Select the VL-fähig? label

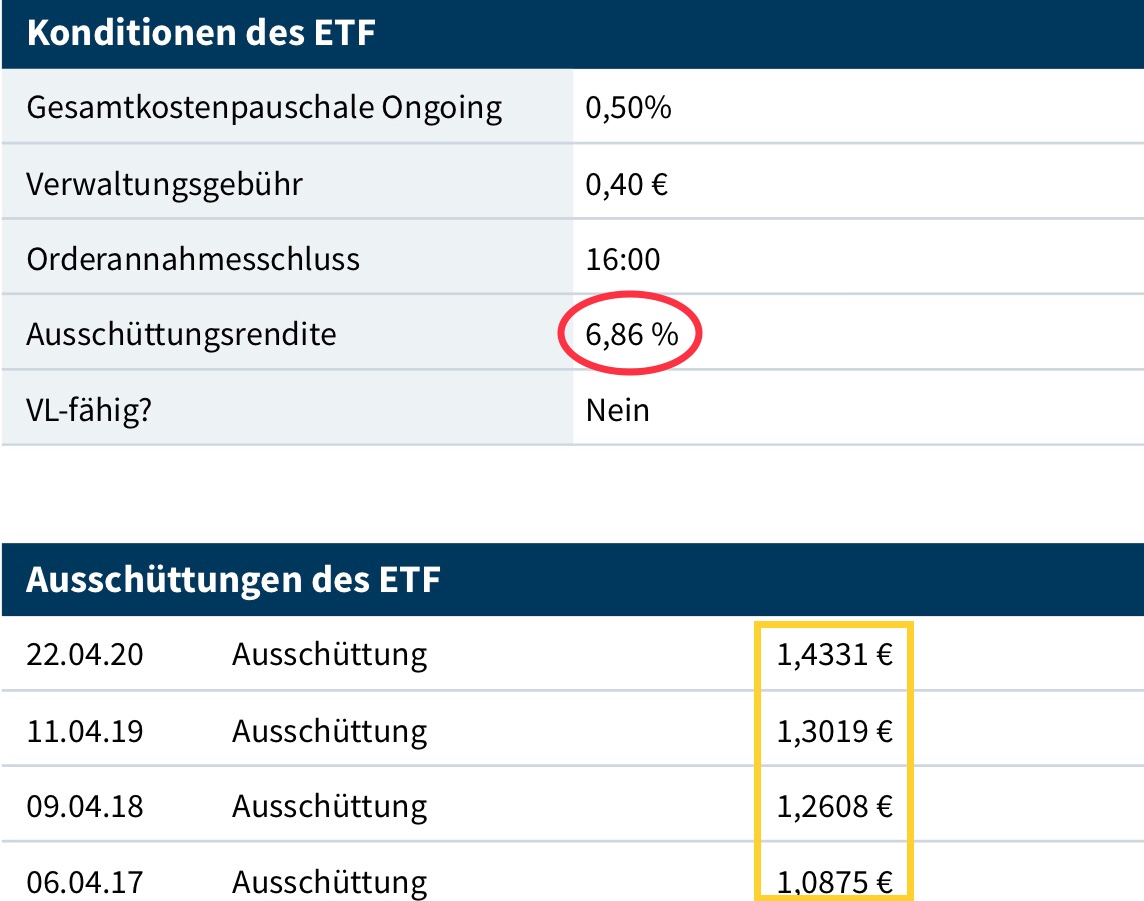click(88, 410)
